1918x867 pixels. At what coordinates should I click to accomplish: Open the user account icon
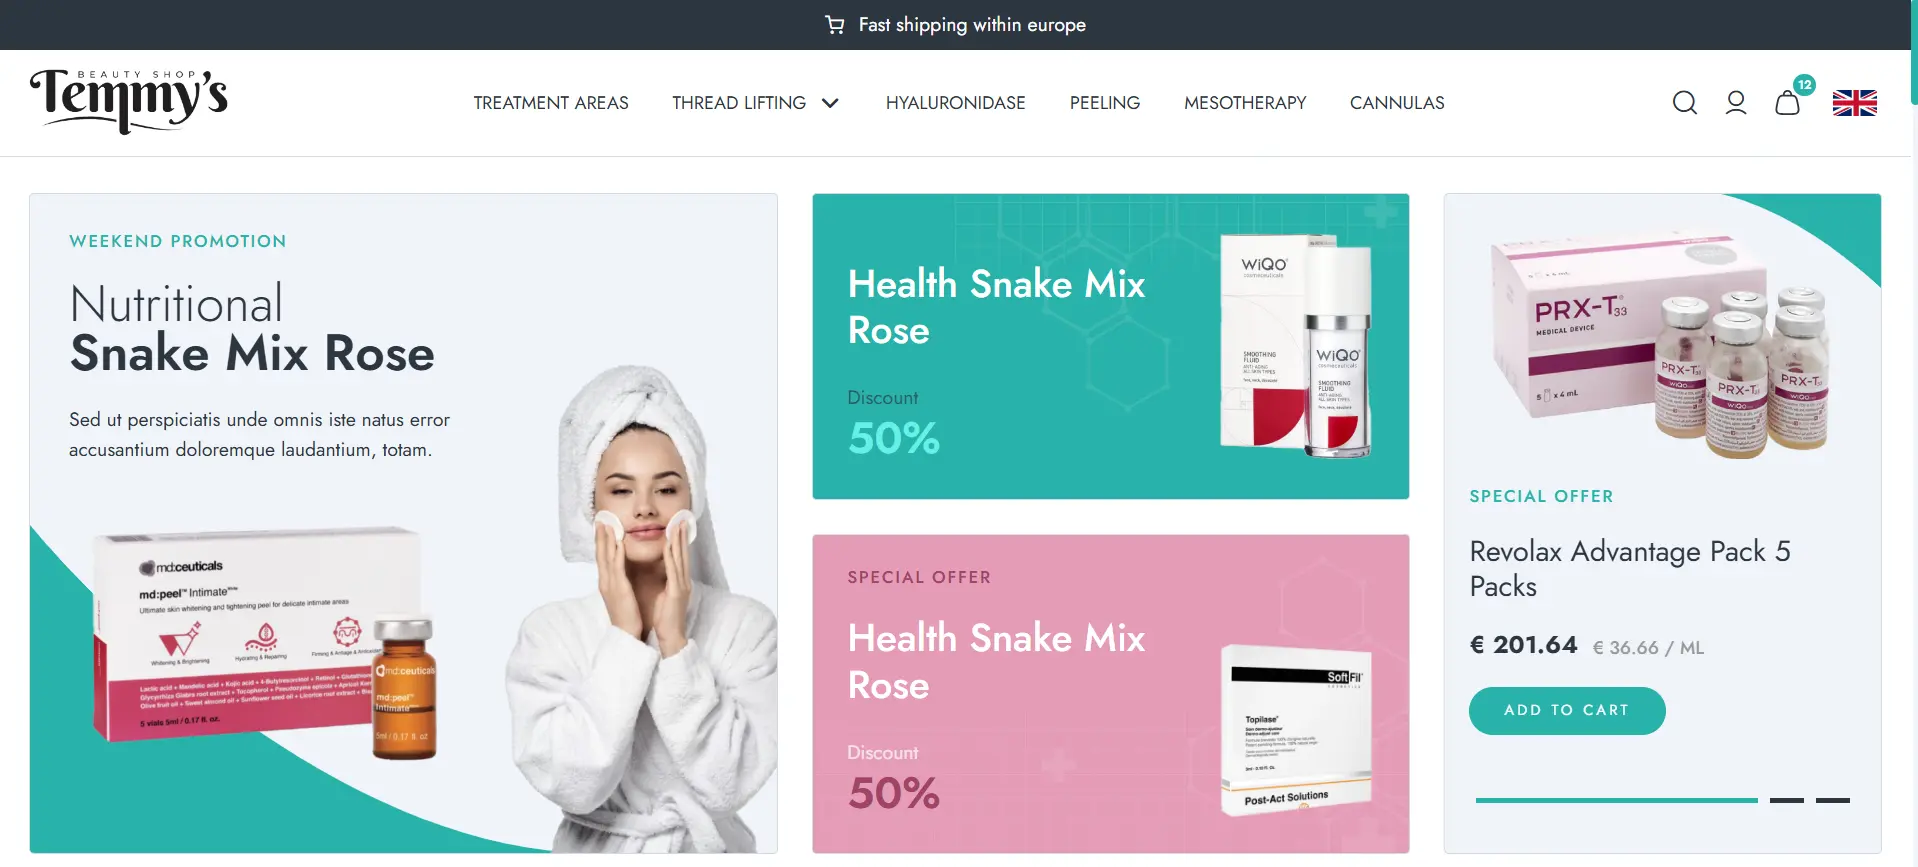tap(1736, 103)
